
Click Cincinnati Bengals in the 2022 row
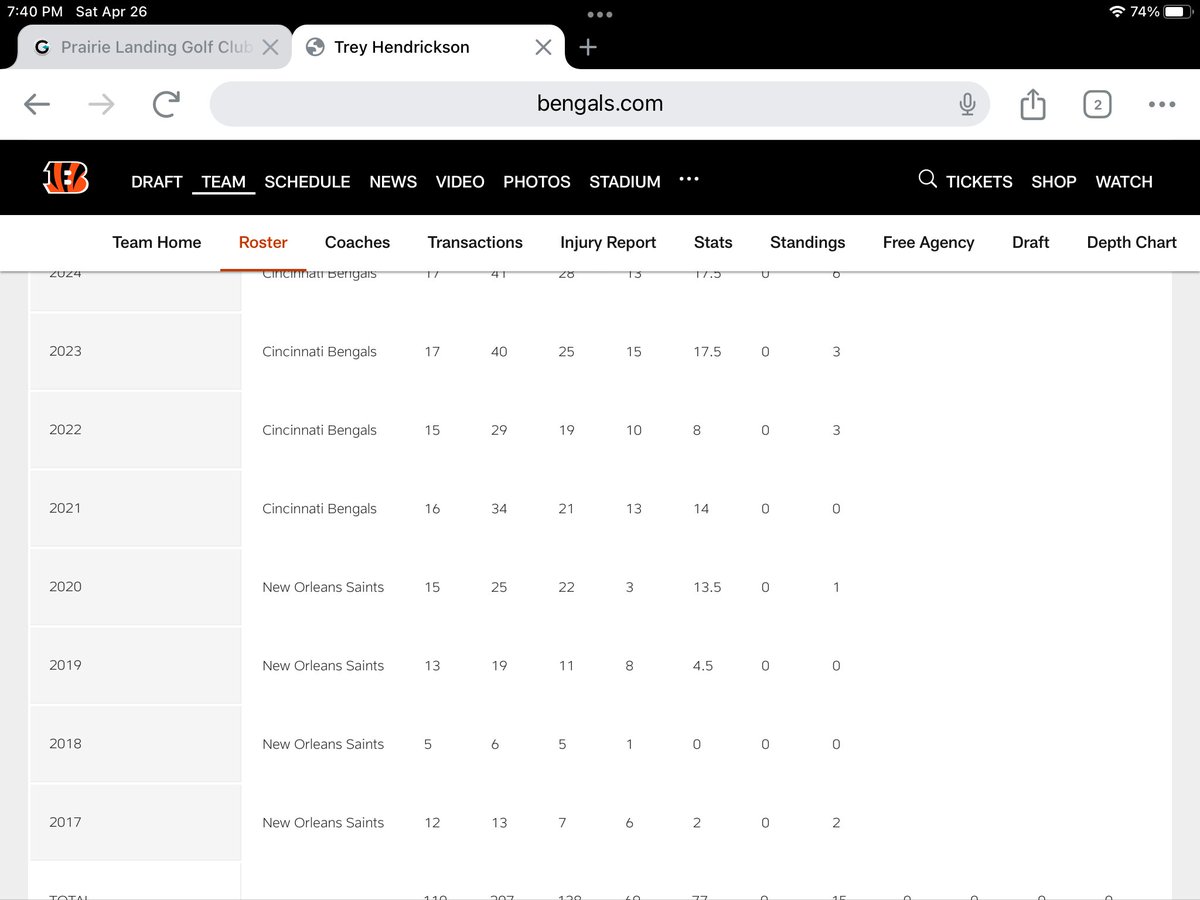click(x=319, y=430)
